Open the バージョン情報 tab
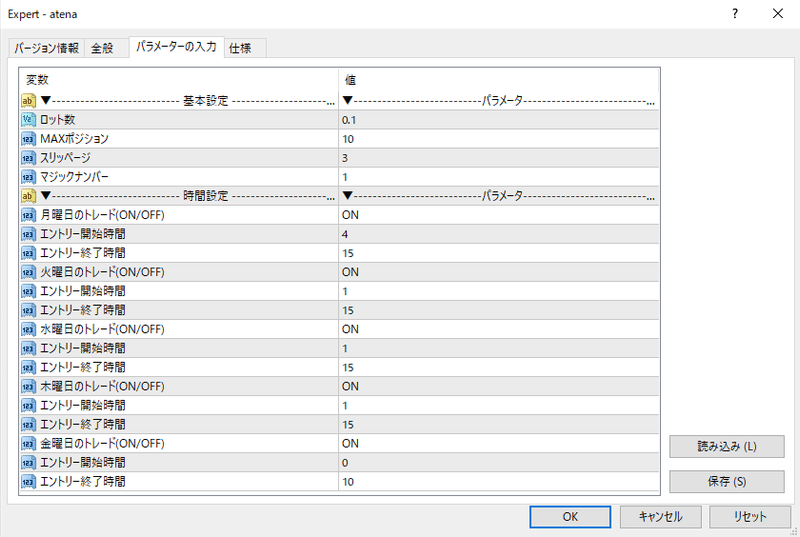The image size is (800, 537). [x=46, y=48]
